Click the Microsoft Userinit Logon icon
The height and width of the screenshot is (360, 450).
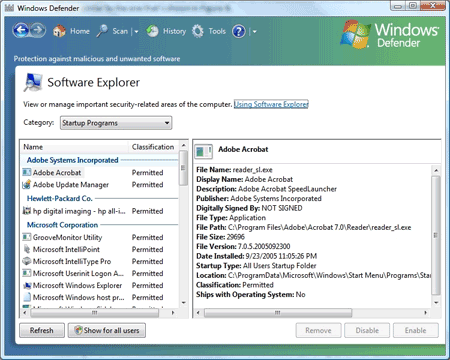tap(27, 273)
